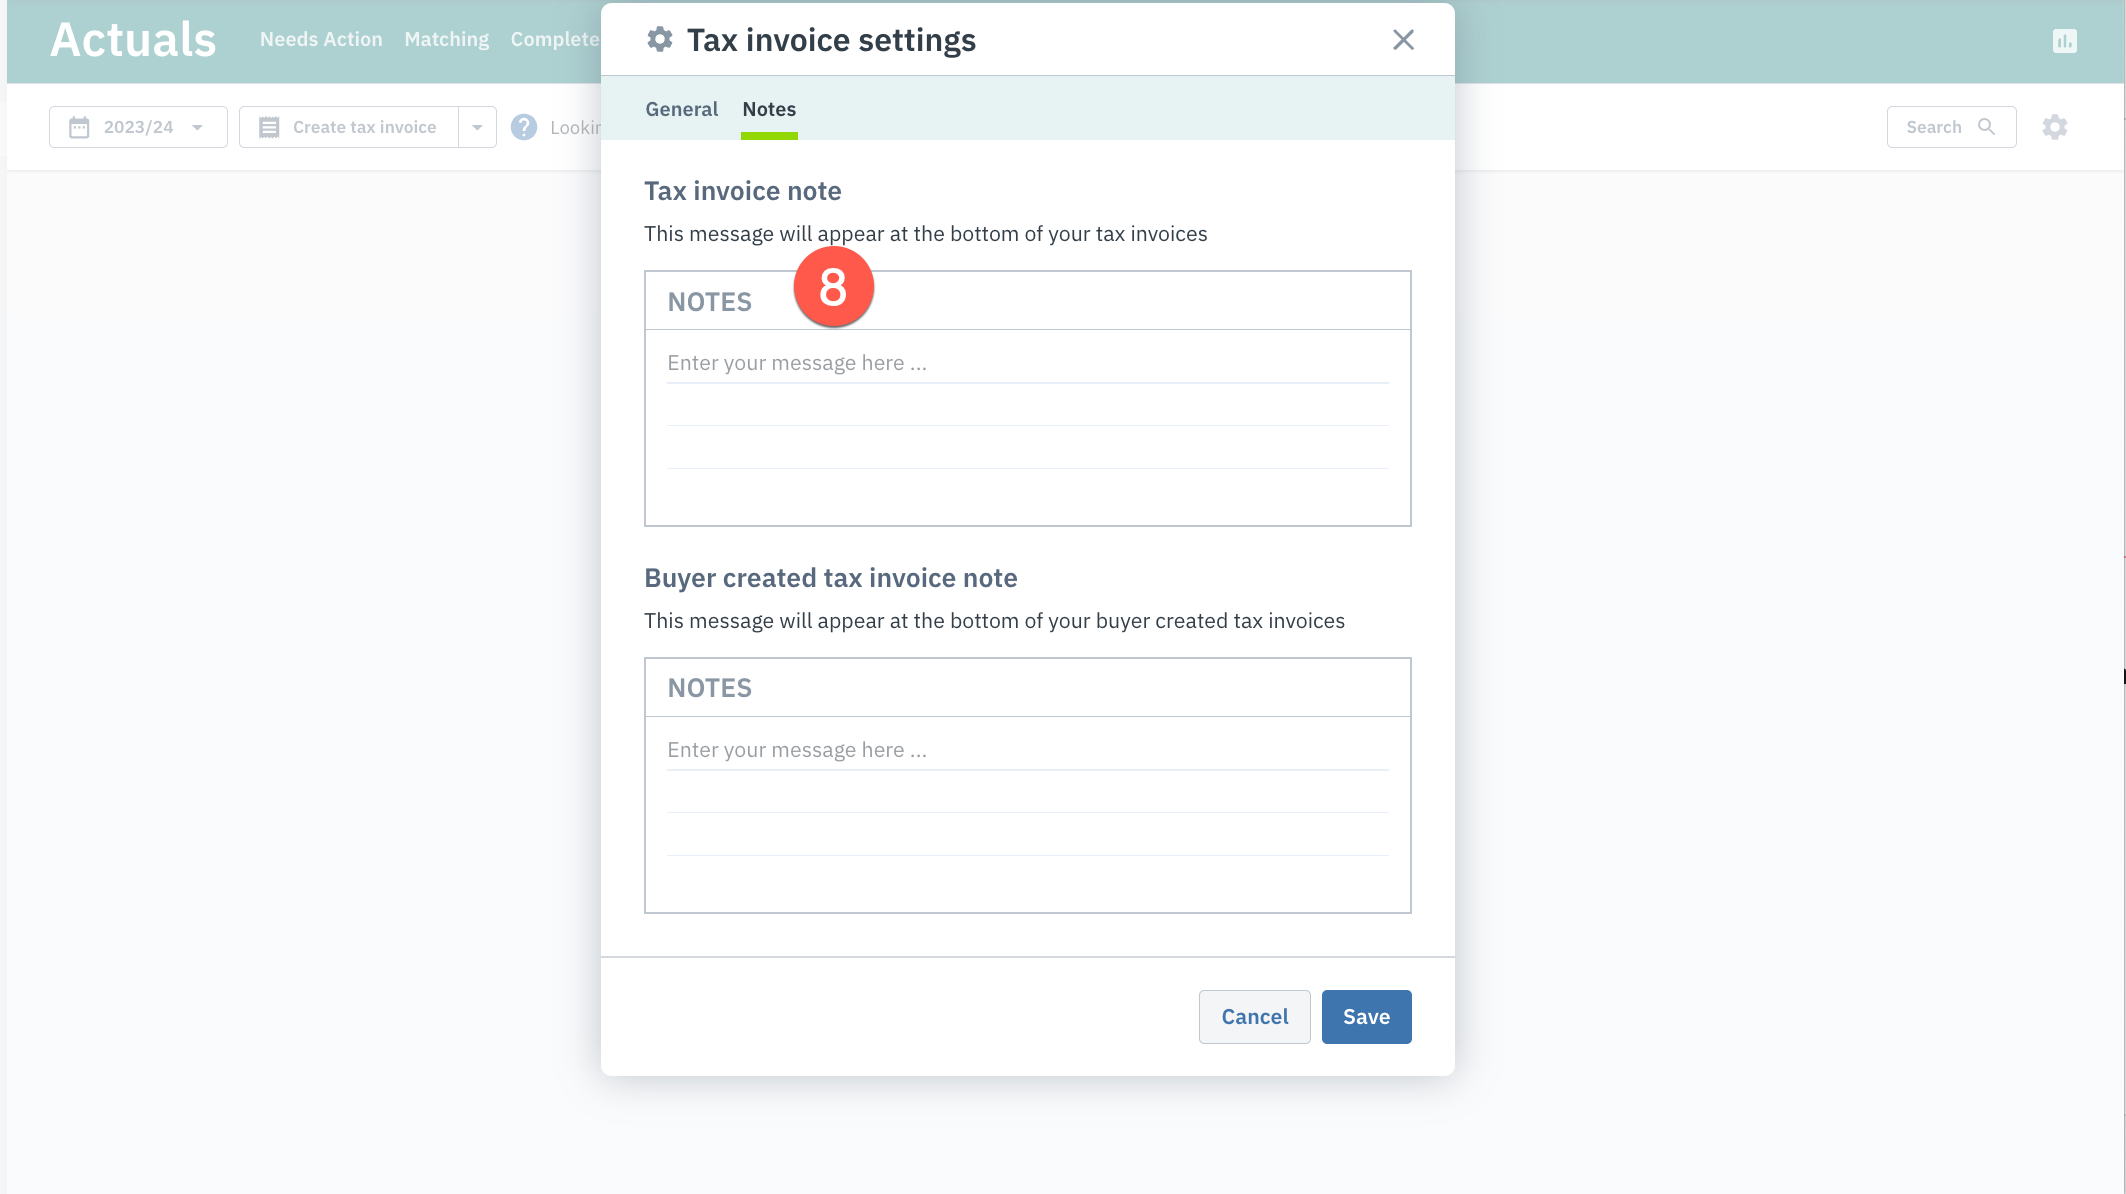2126x1194 pixels.
Task: Click the Buyer created tax invoice message field
Action: [1027, 813]
